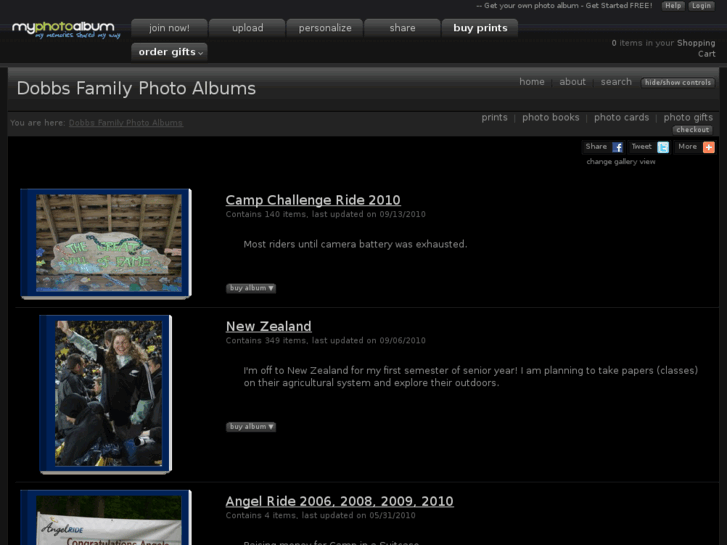Viewport: 727px width, 545px height.
Task: Select the buy prints tab
Action: pyautogui.click(x=480, y=28)
